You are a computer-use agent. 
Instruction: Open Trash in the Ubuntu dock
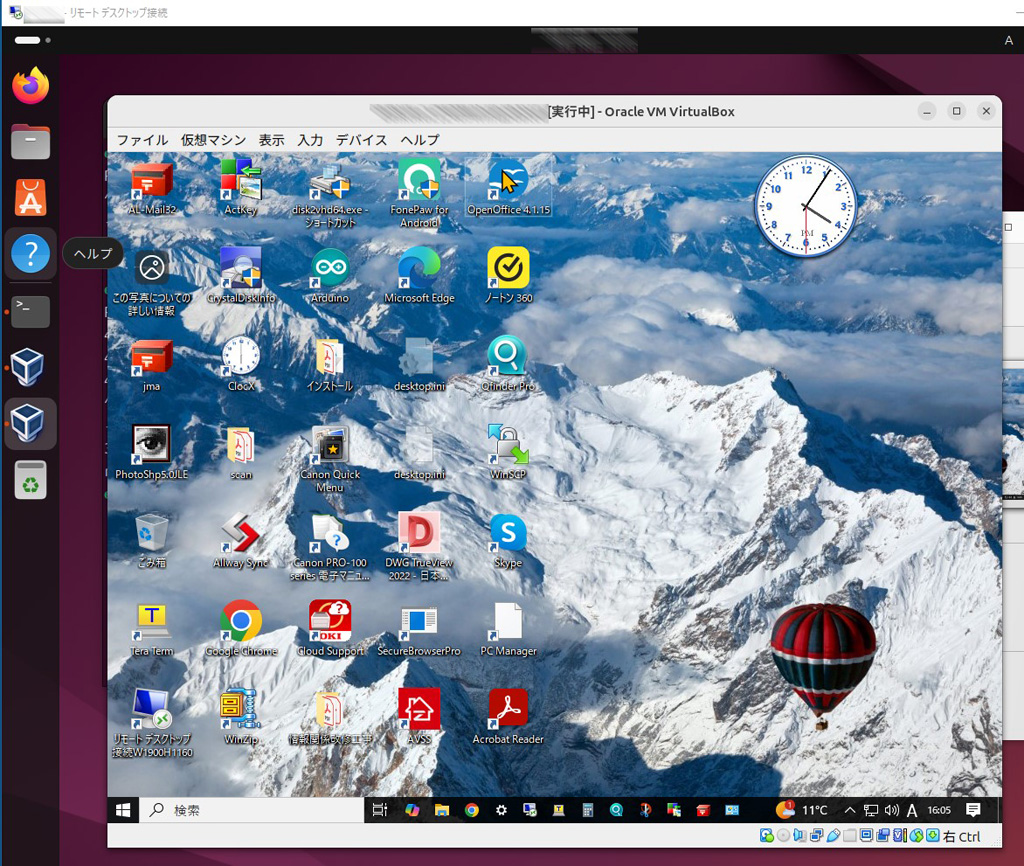click(x=30, y=480)
